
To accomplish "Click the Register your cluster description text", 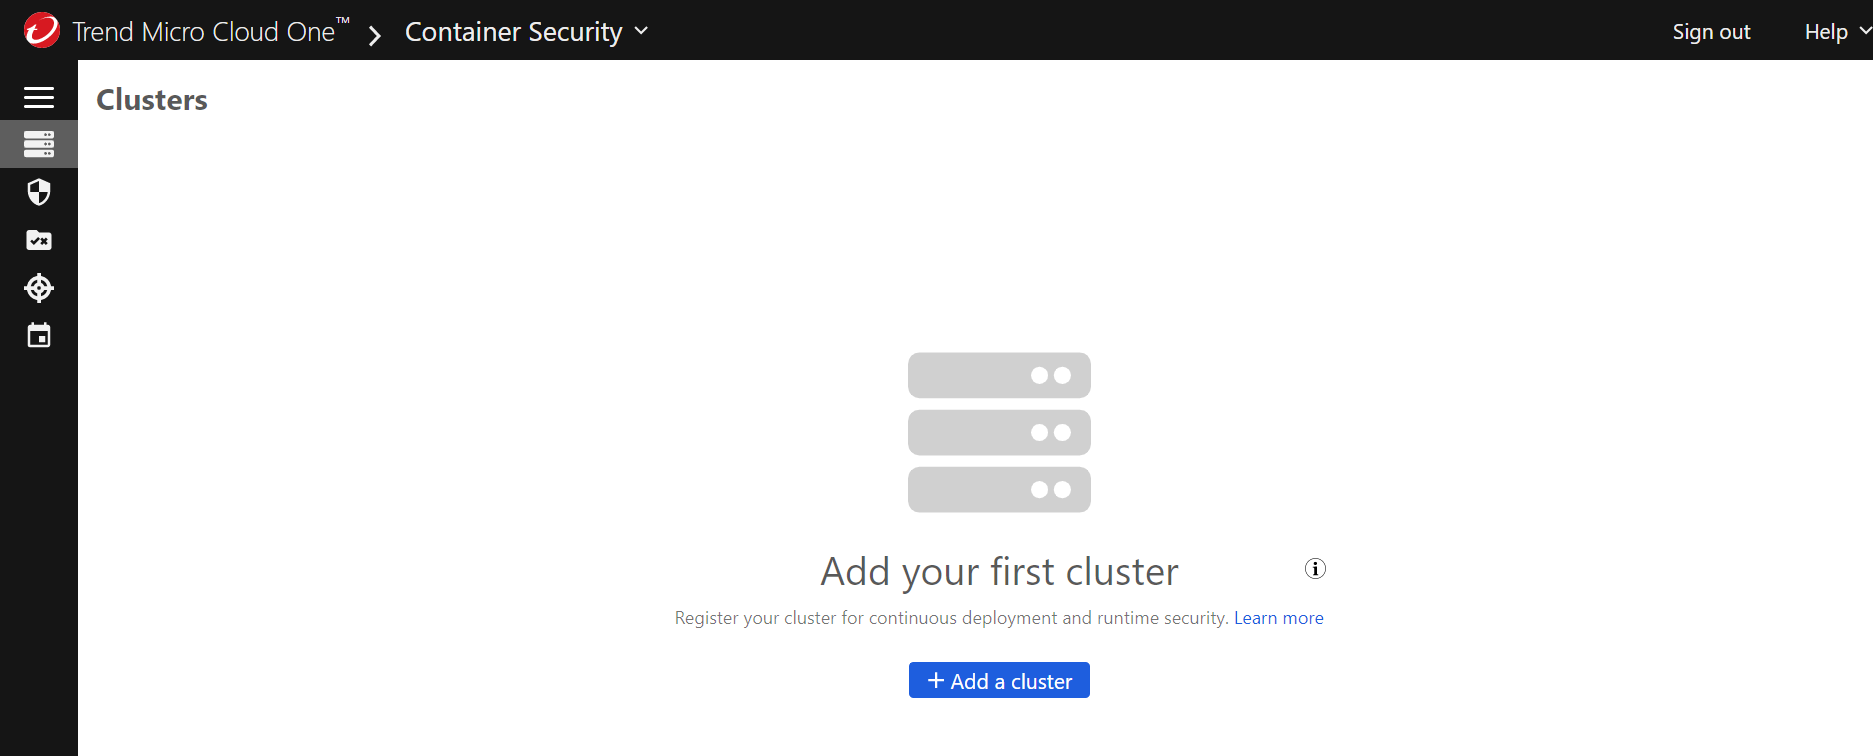I will [x=950, y=618].
